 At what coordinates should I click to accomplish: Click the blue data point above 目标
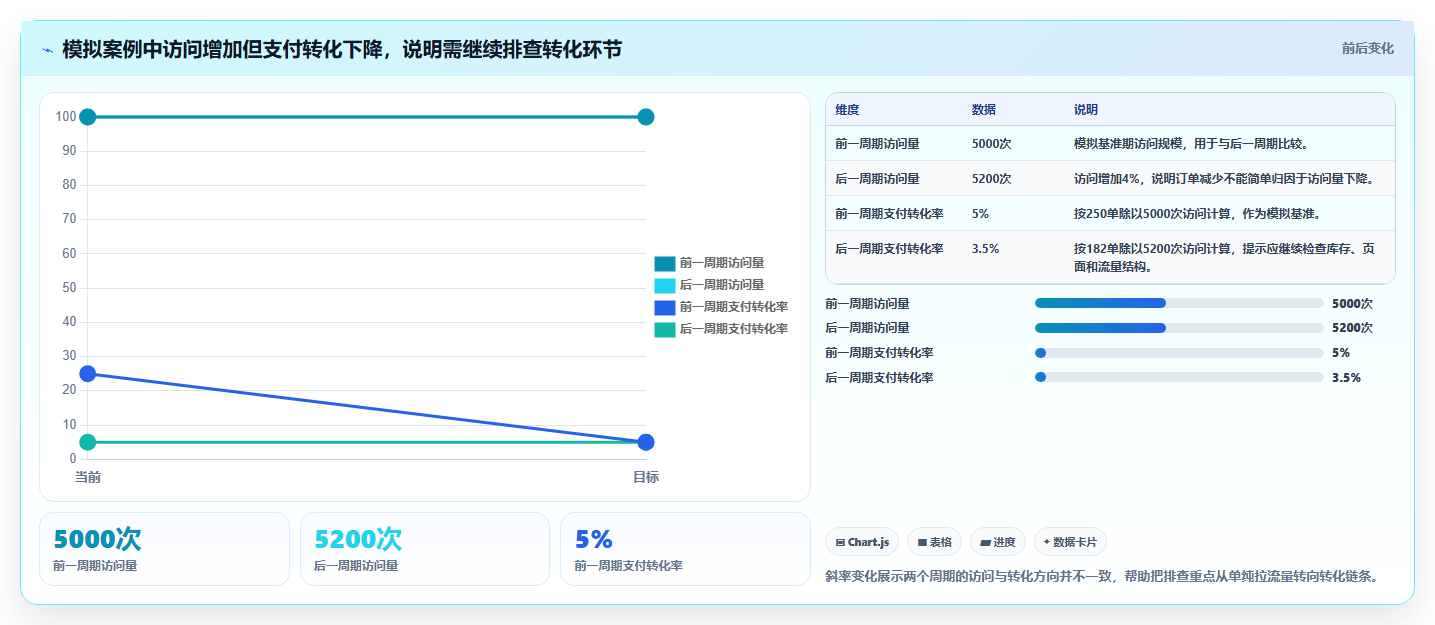tap(646, 442)
